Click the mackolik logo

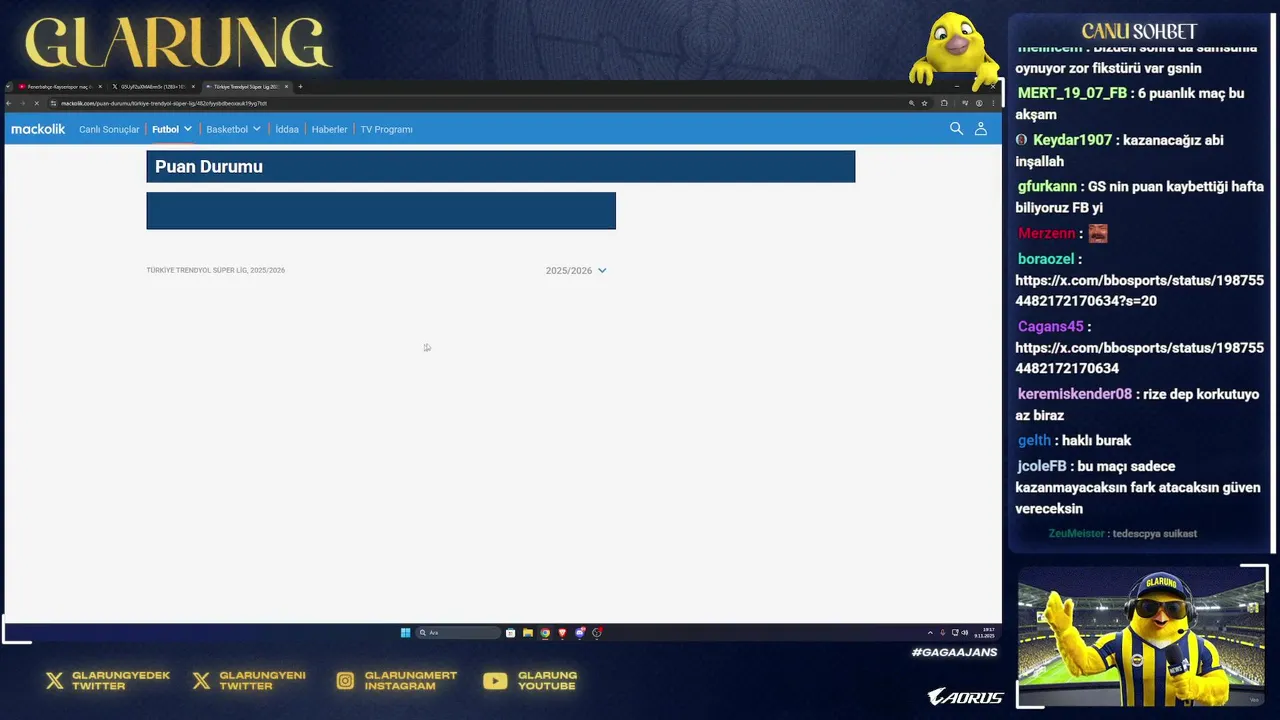[38, 129]
